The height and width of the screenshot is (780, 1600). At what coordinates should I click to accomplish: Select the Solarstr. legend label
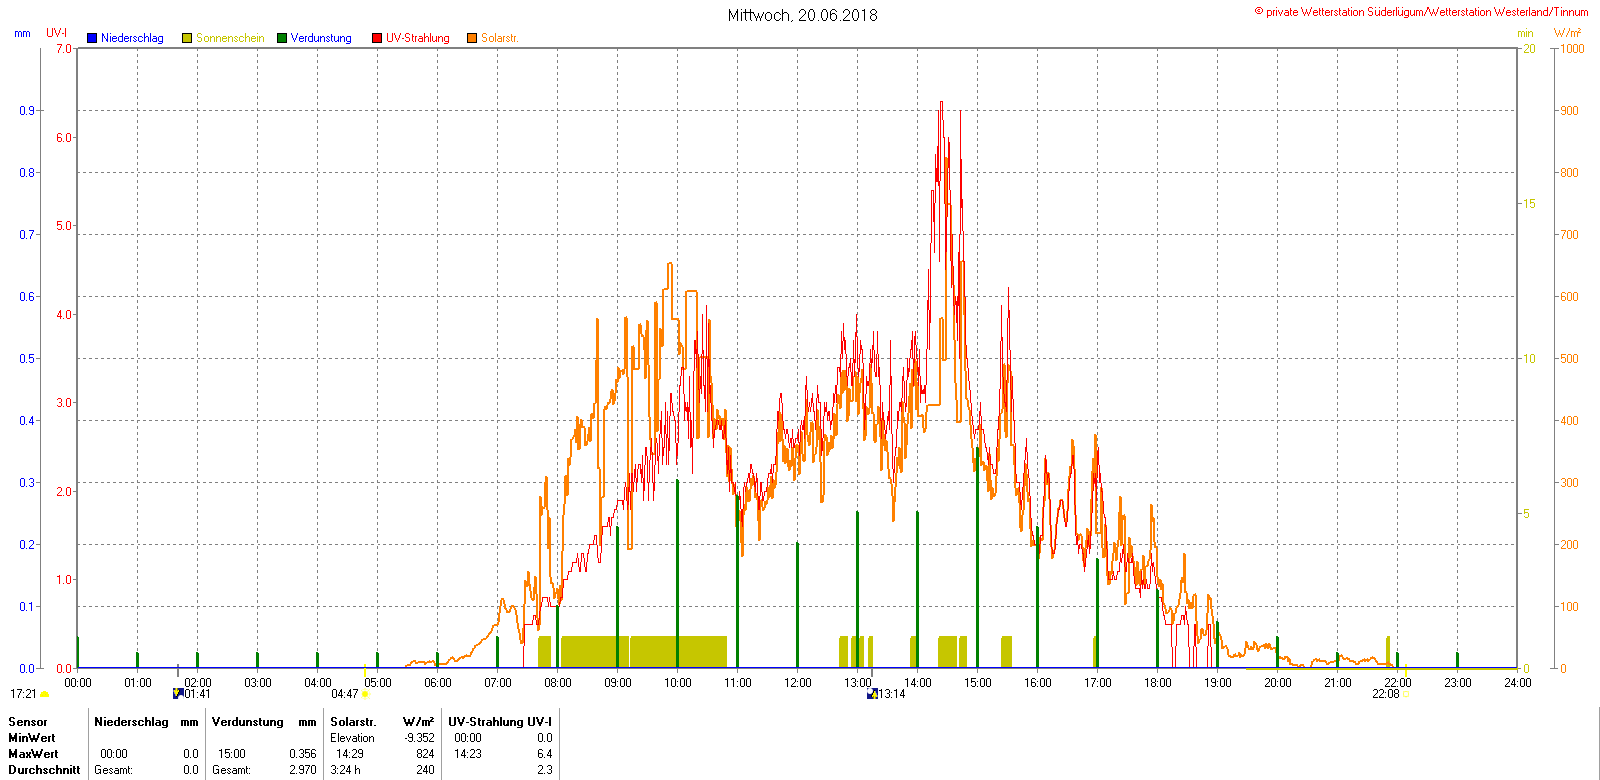[500, 38]
